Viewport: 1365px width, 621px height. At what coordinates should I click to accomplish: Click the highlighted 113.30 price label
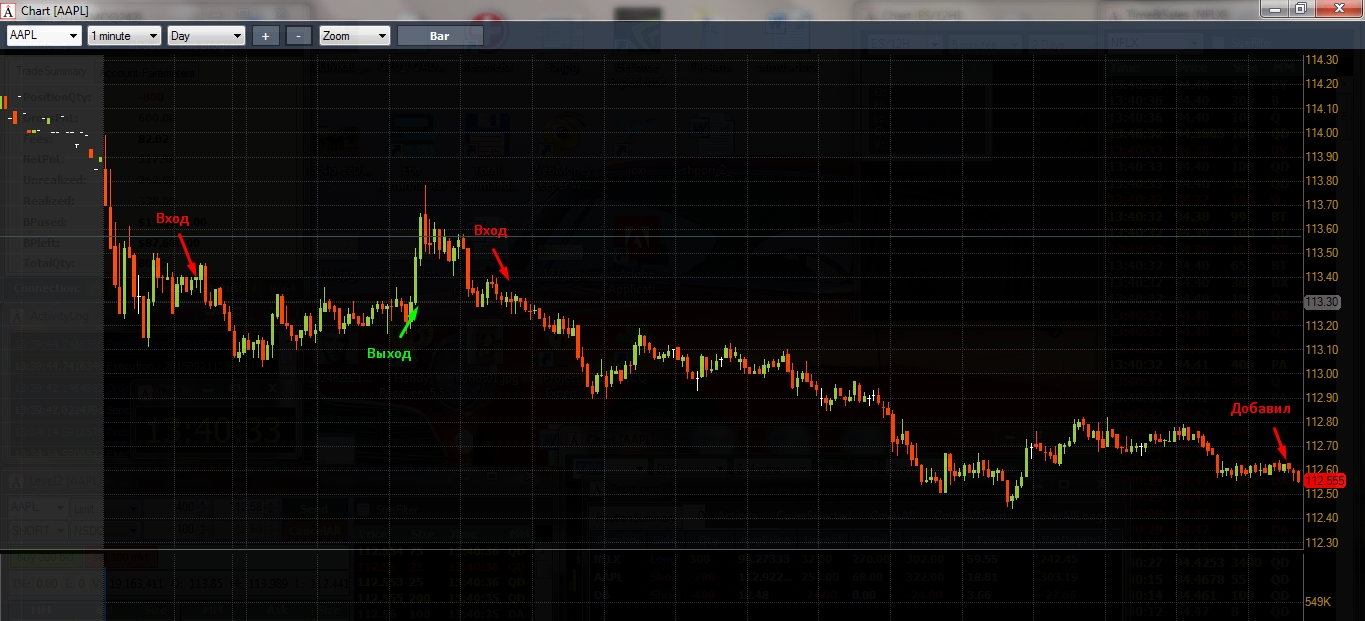click(x=1322, y=301)
